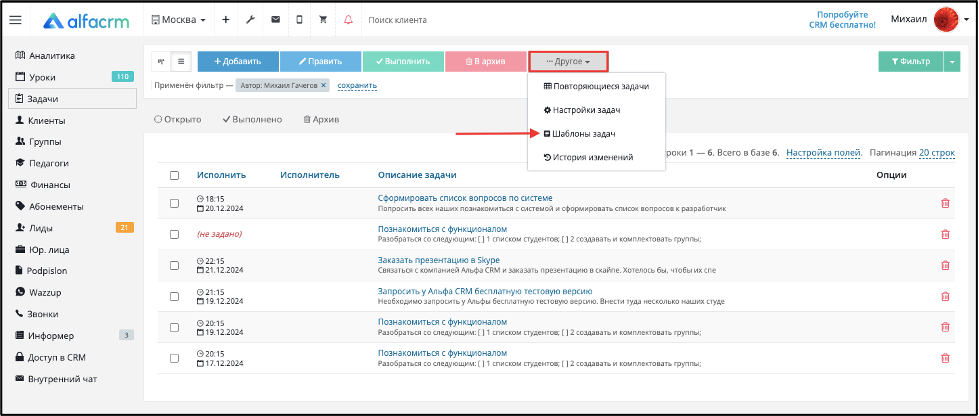This screenshot has height=416, width=979.
Task: Click the shopping cart icon
Action: click(323, 20)
